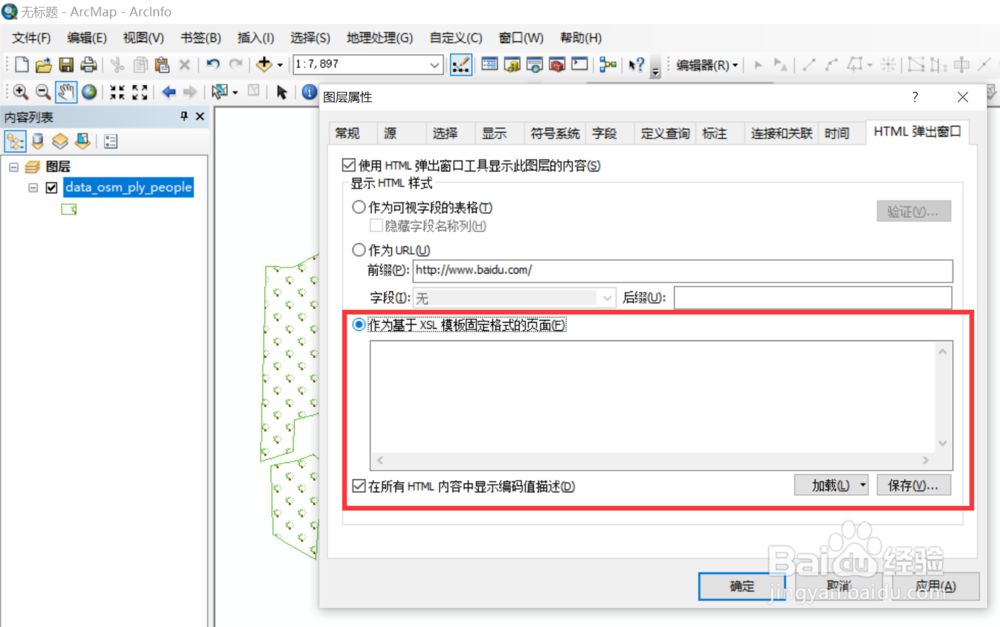Toggle visibility of data_osm_ply_people layer
Screen dimensions: 1000x627
click(x=52, y=187)
